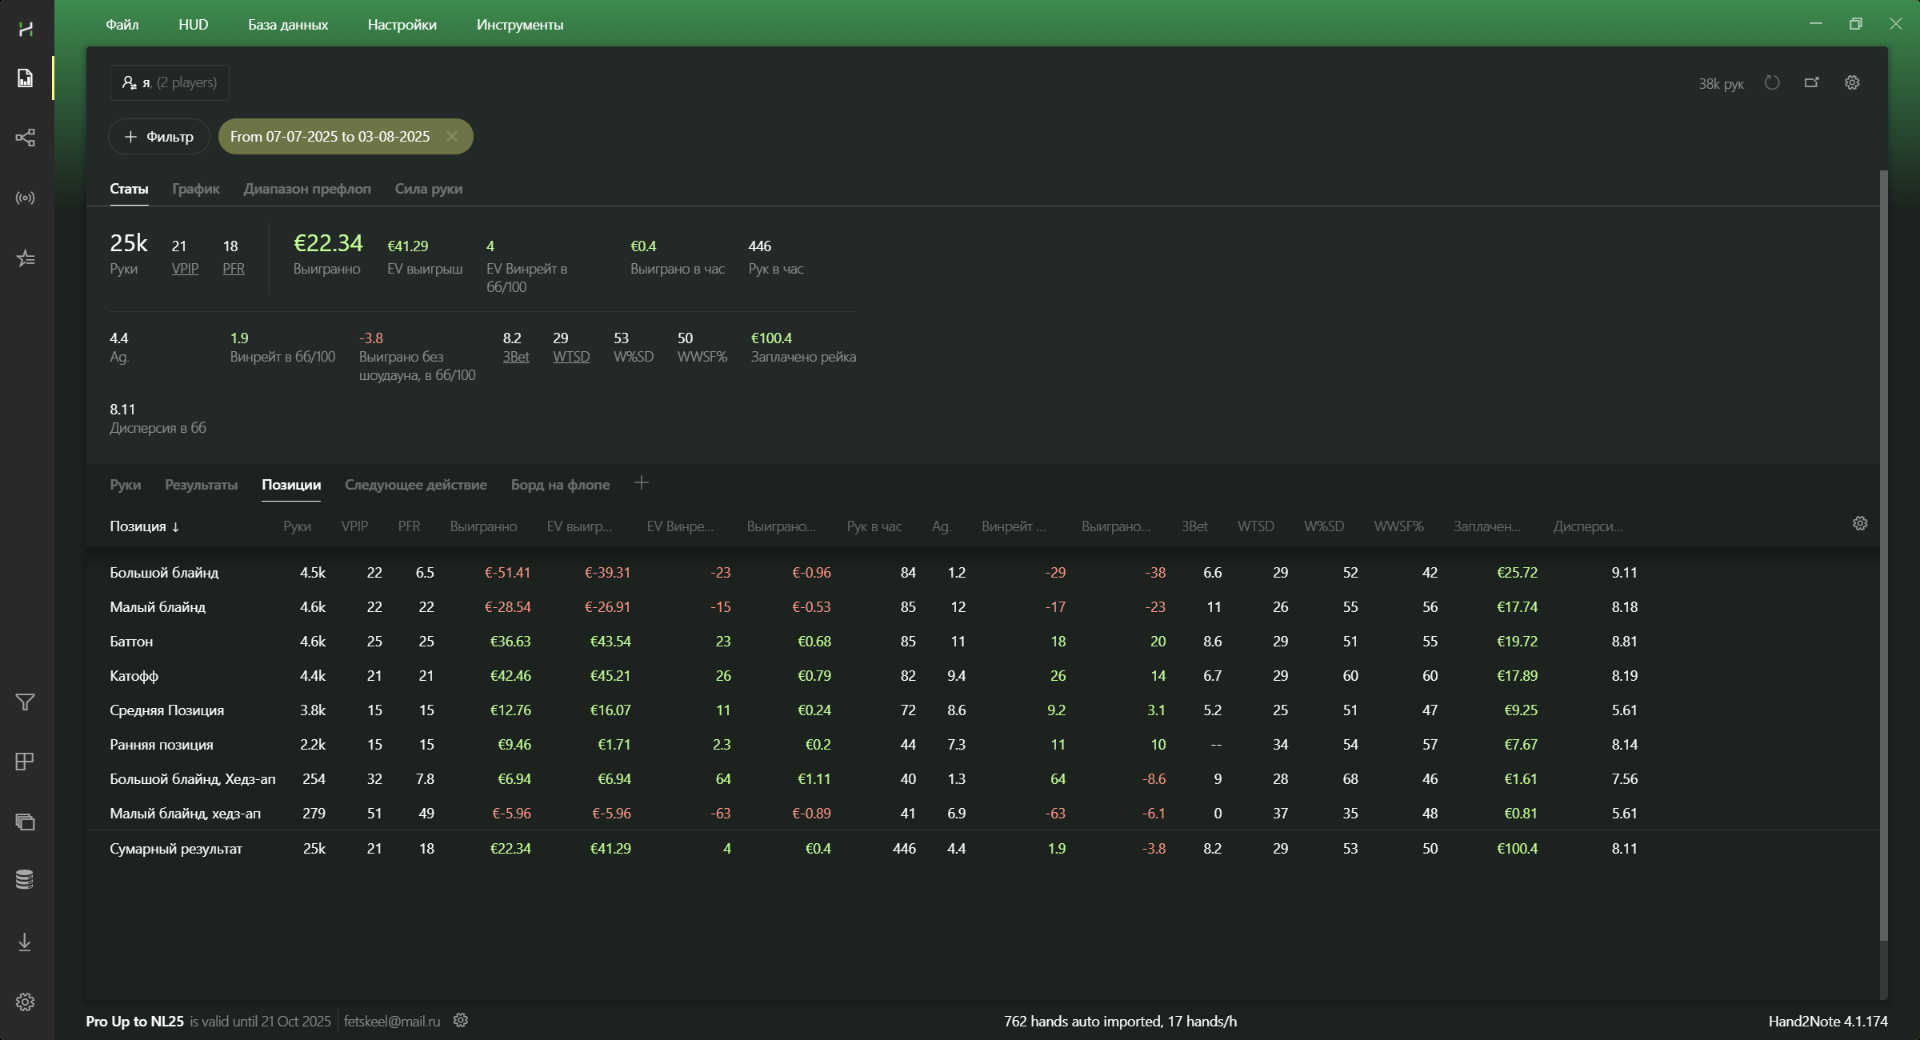The width and height of the screenshot is (1920, 1040).
Task: Sort table by Руки column header
Action: pyautogui.click(x=297, y=526)
